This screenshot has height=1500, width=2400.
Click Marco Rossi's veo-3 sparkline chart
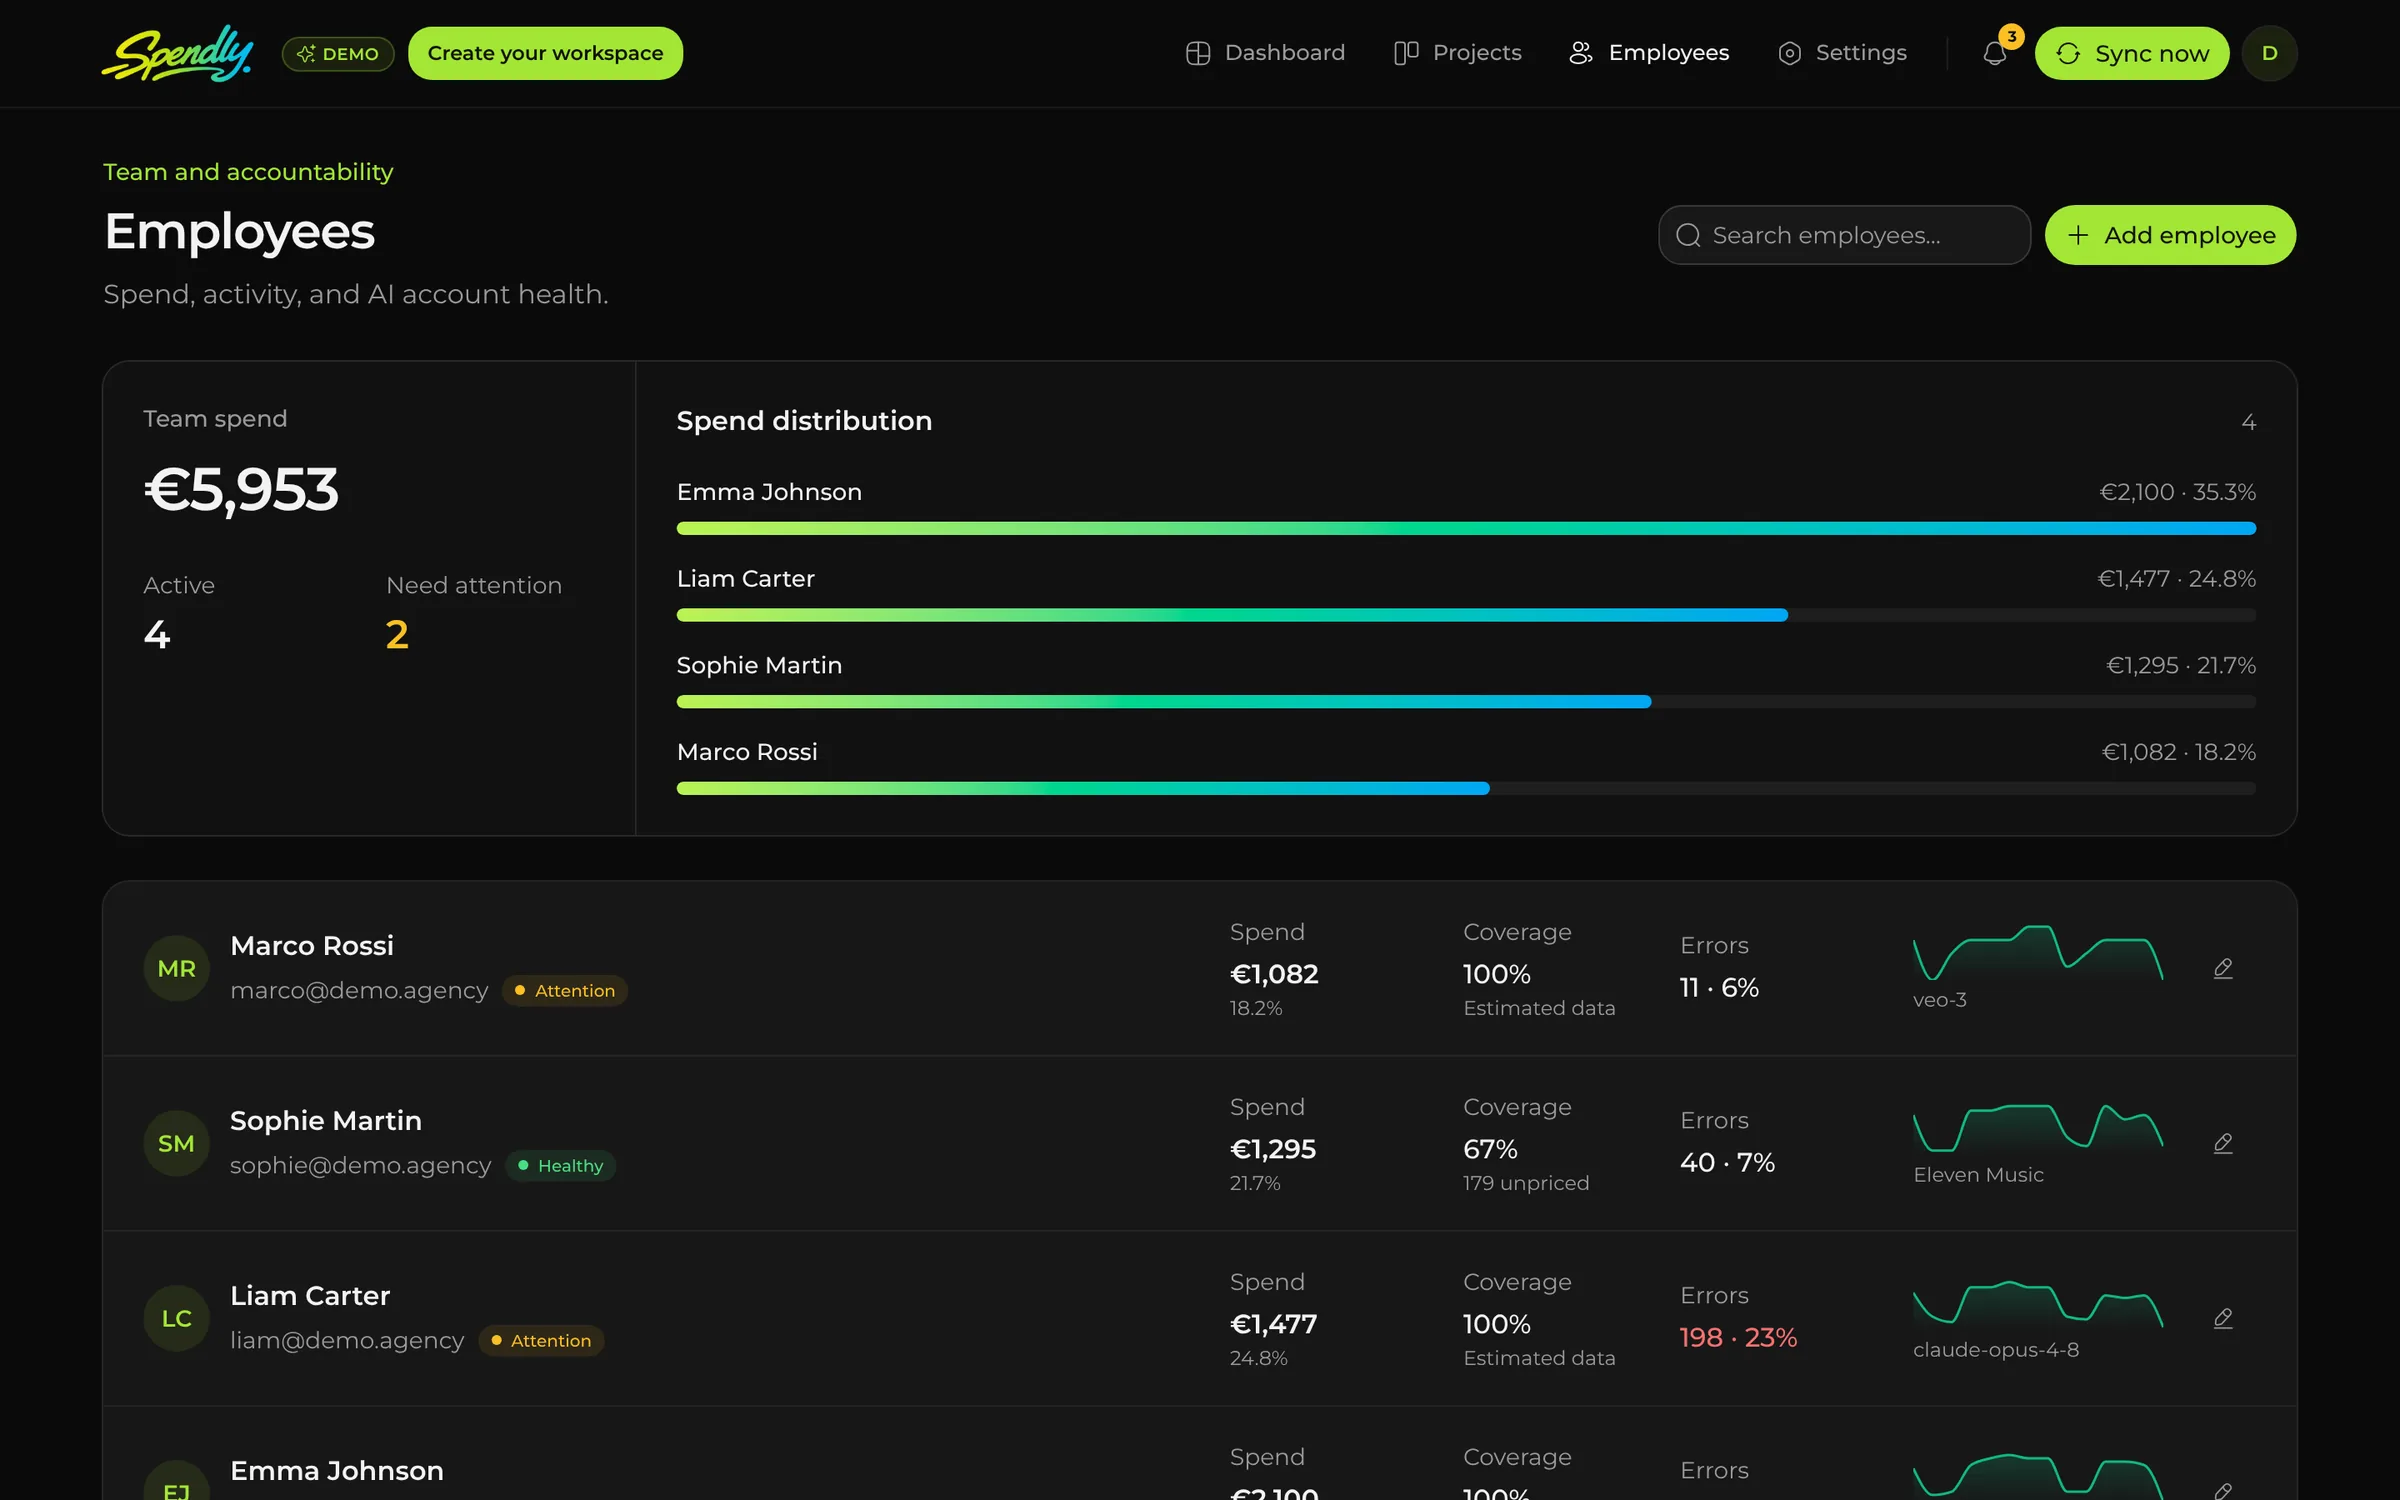coord(2037,953)
